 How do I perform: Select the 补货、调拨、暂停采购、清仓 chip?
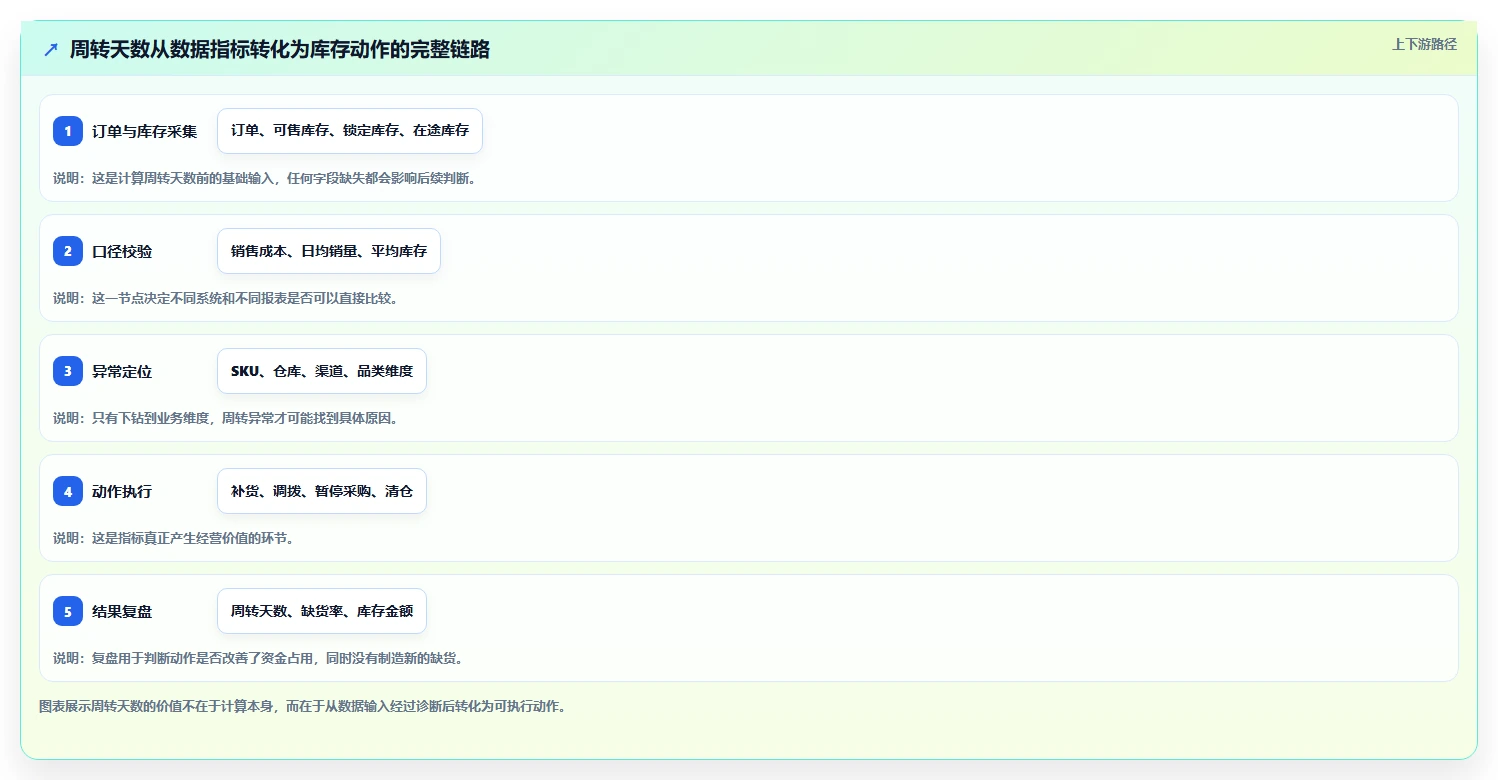point(322,491)
